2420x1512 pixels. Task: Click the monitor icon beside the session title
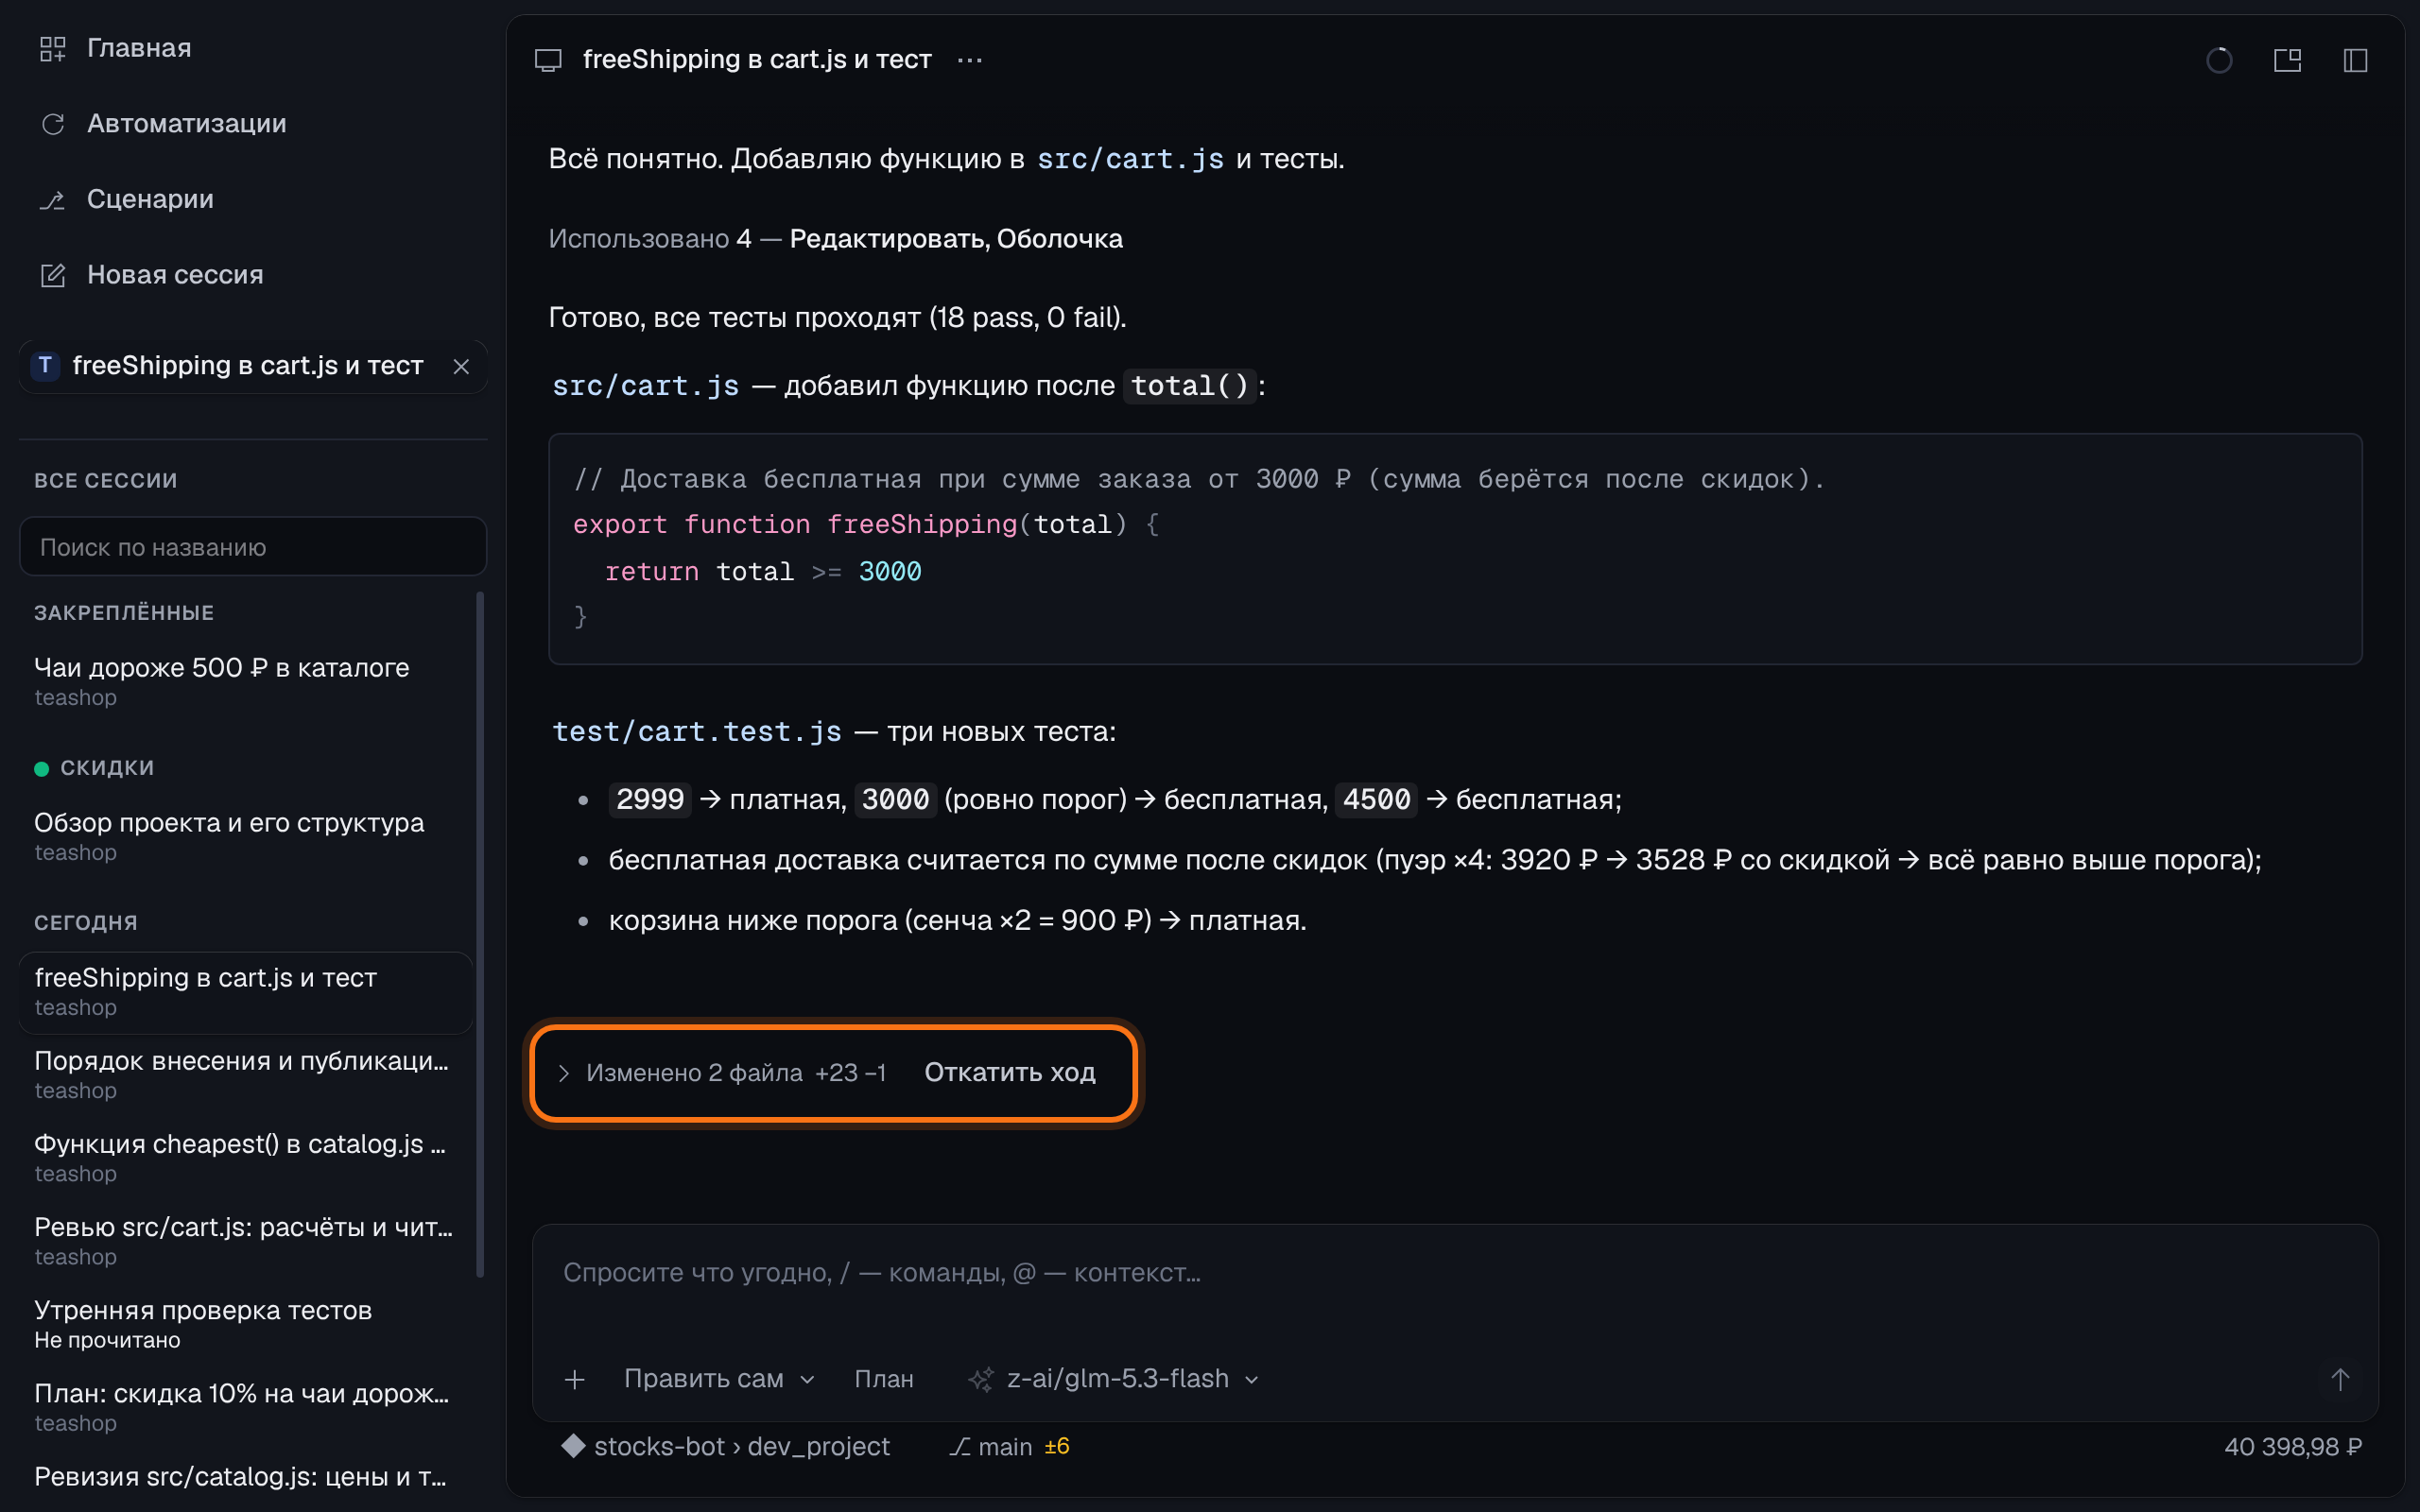(x=548, y=60)
